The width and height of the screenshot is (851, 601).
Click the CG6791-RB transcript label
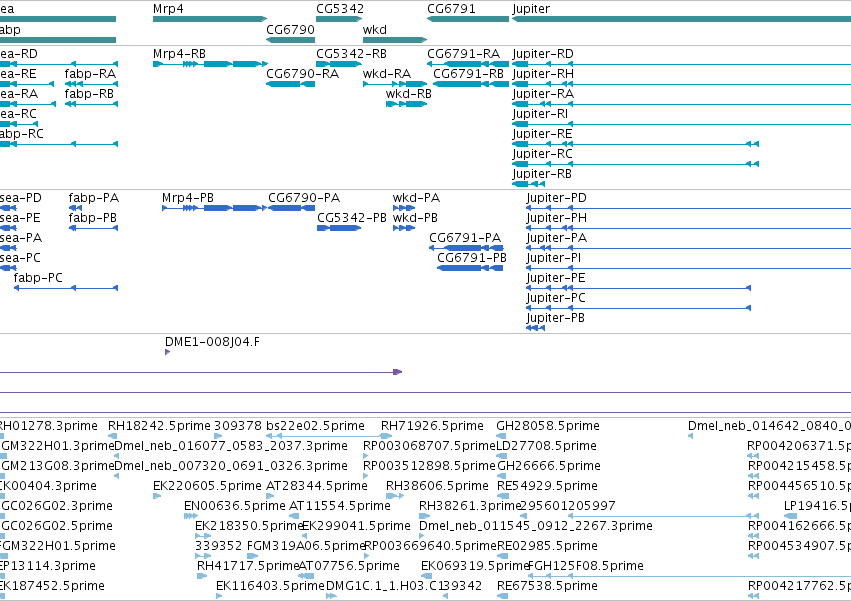(x=468, y=74)
